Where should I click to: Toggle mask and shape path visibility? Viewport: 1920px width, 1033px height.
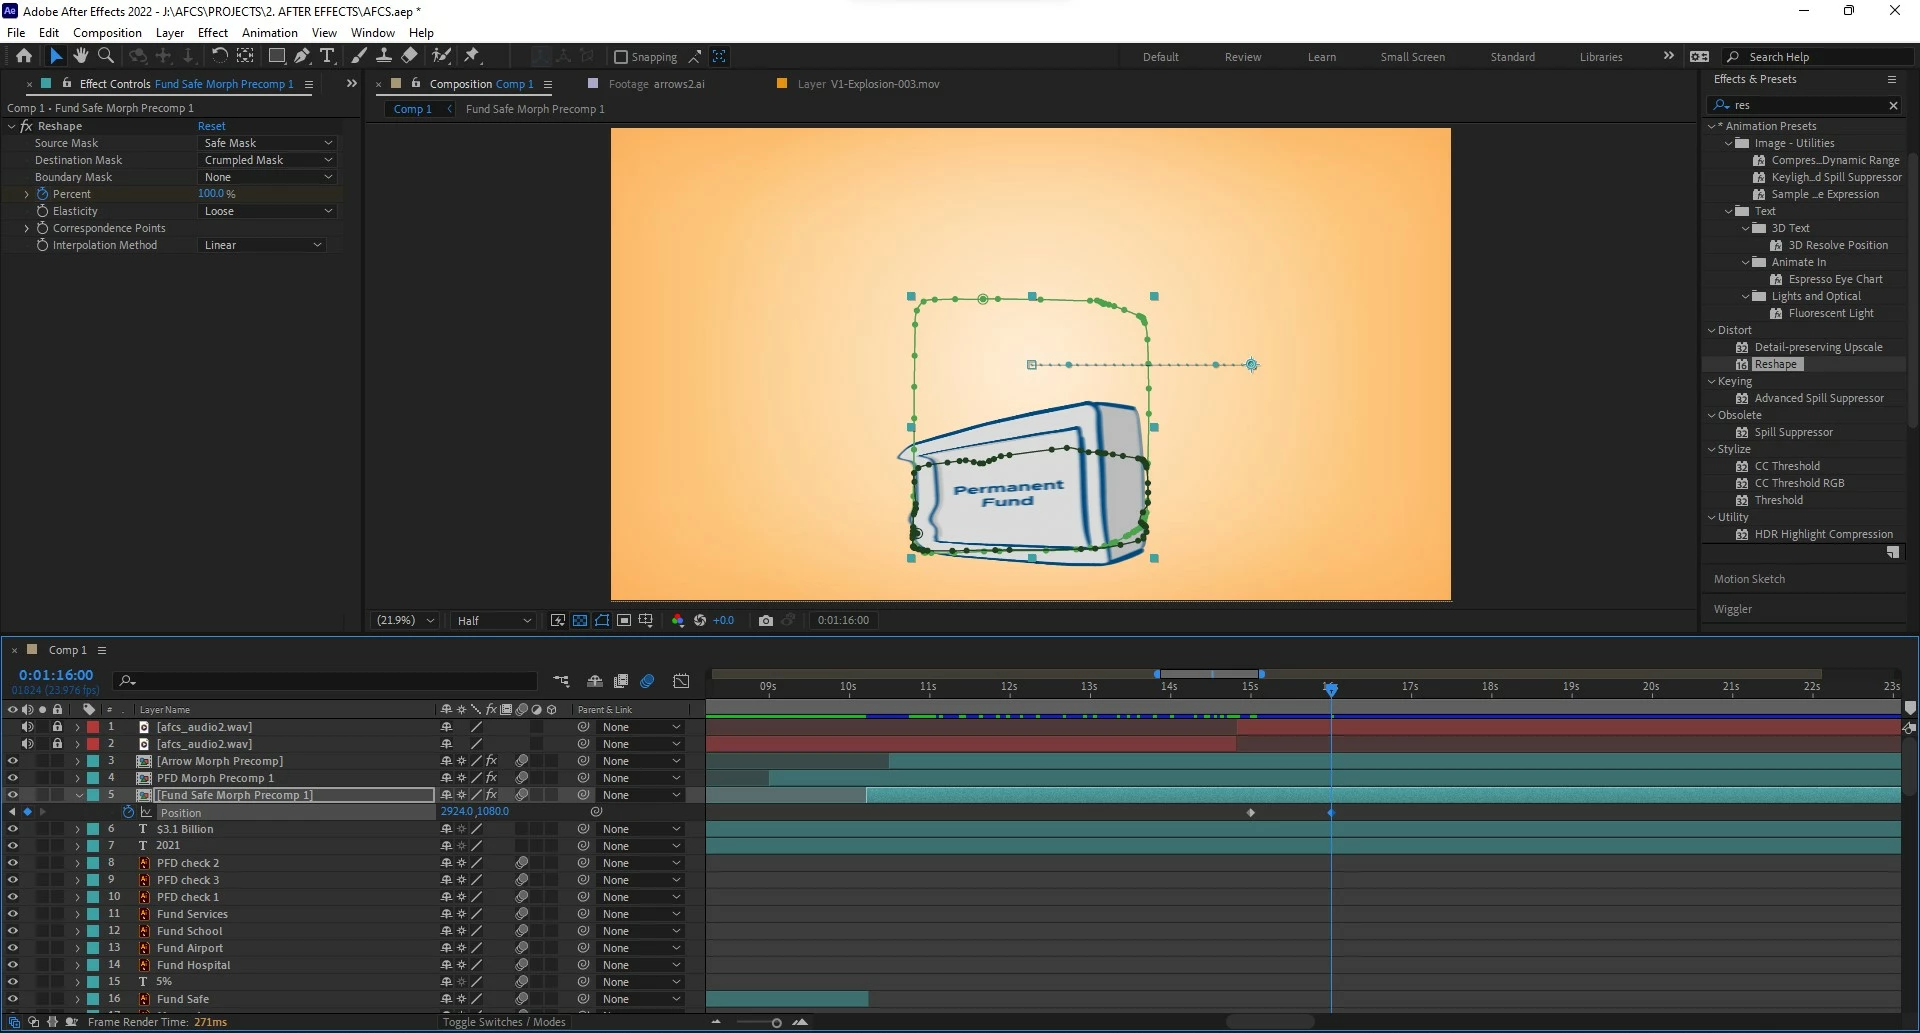pyautogui.click(x=602, y=621)
